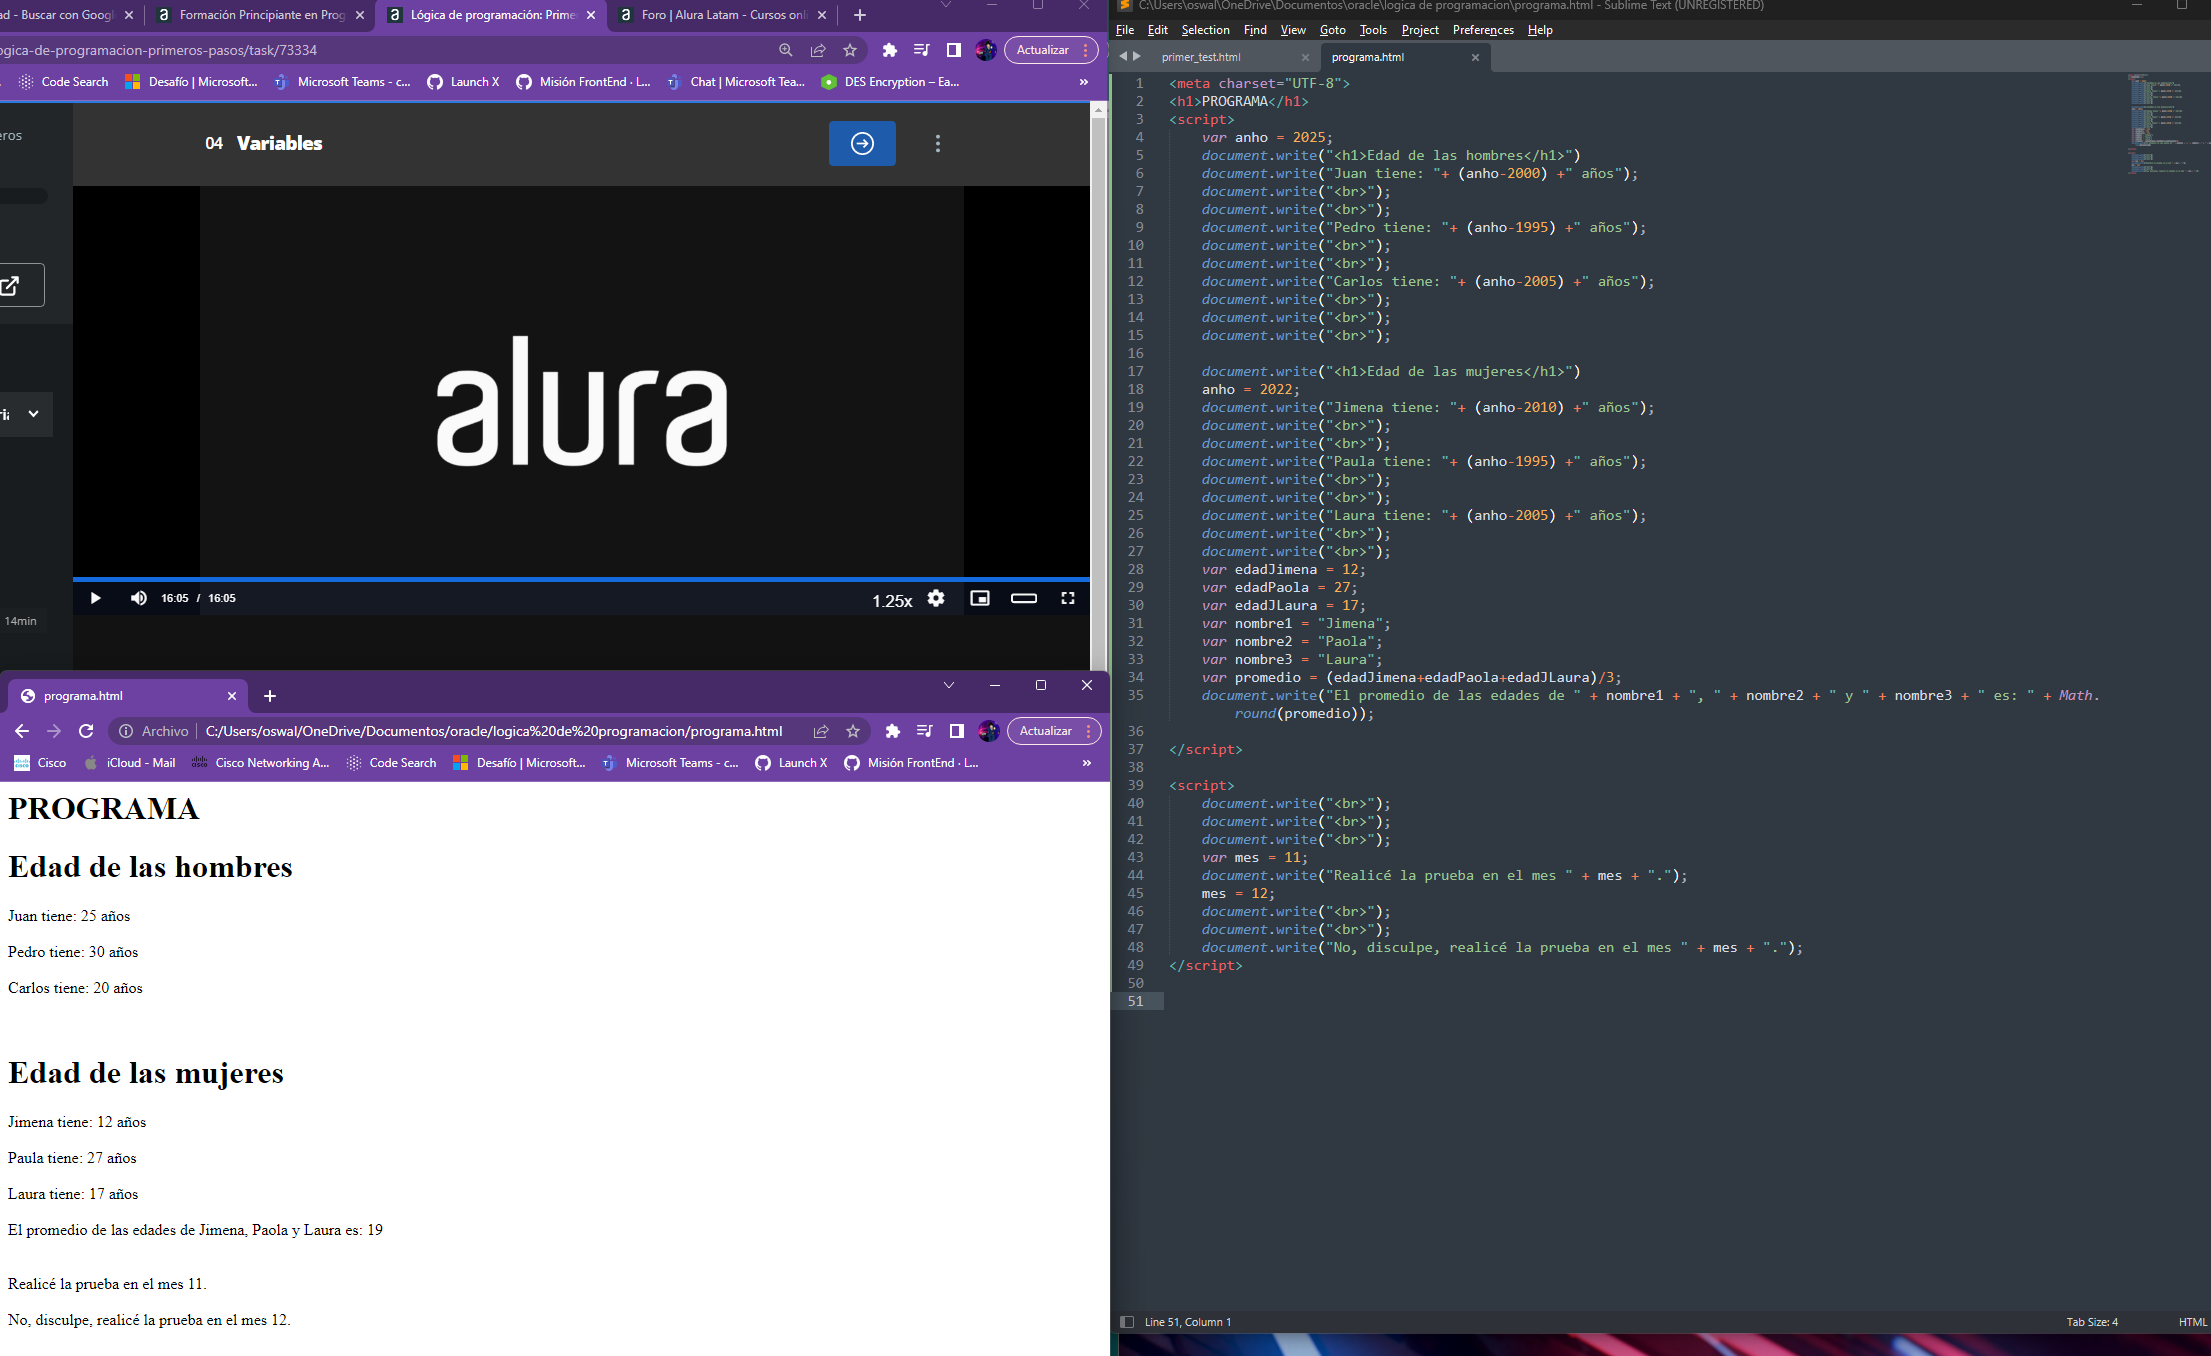Enable picture-in-picture mode in video player

pos(980,598)
